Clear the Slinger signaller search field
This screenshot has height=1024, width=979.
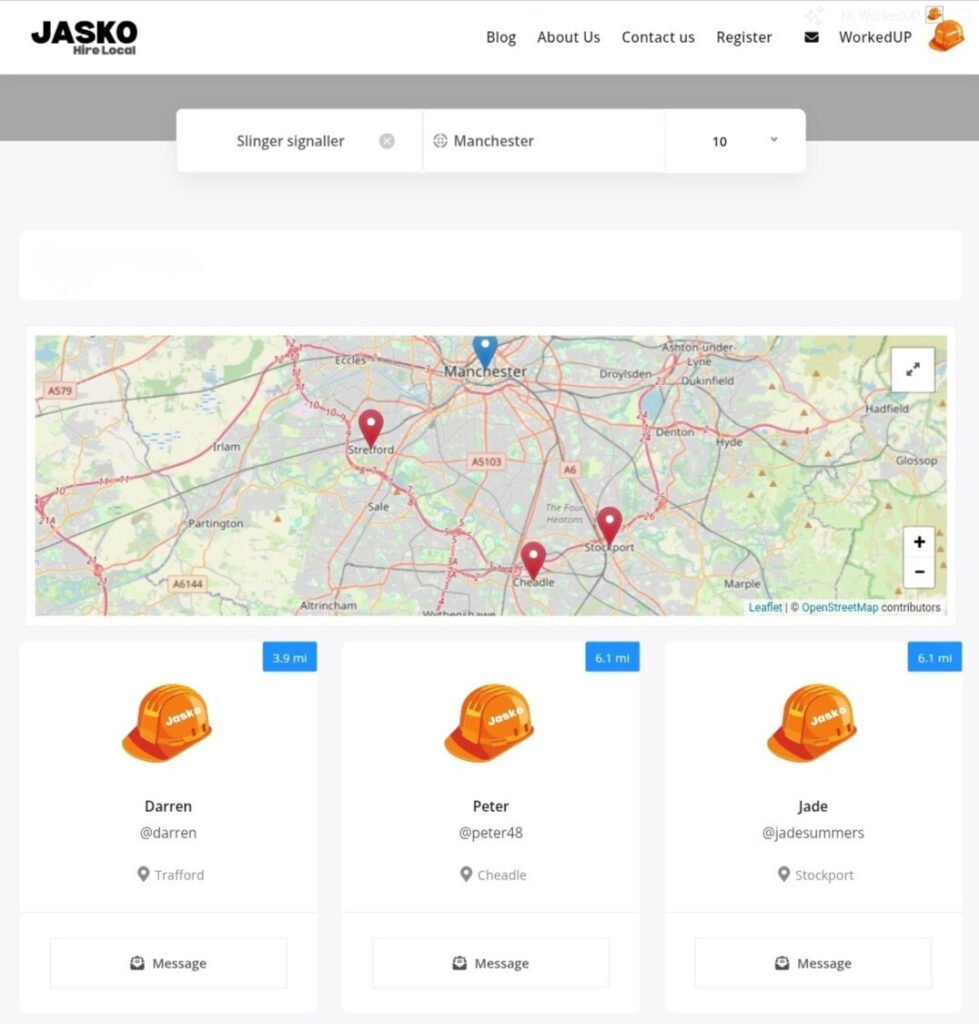[x=387, y=141]
